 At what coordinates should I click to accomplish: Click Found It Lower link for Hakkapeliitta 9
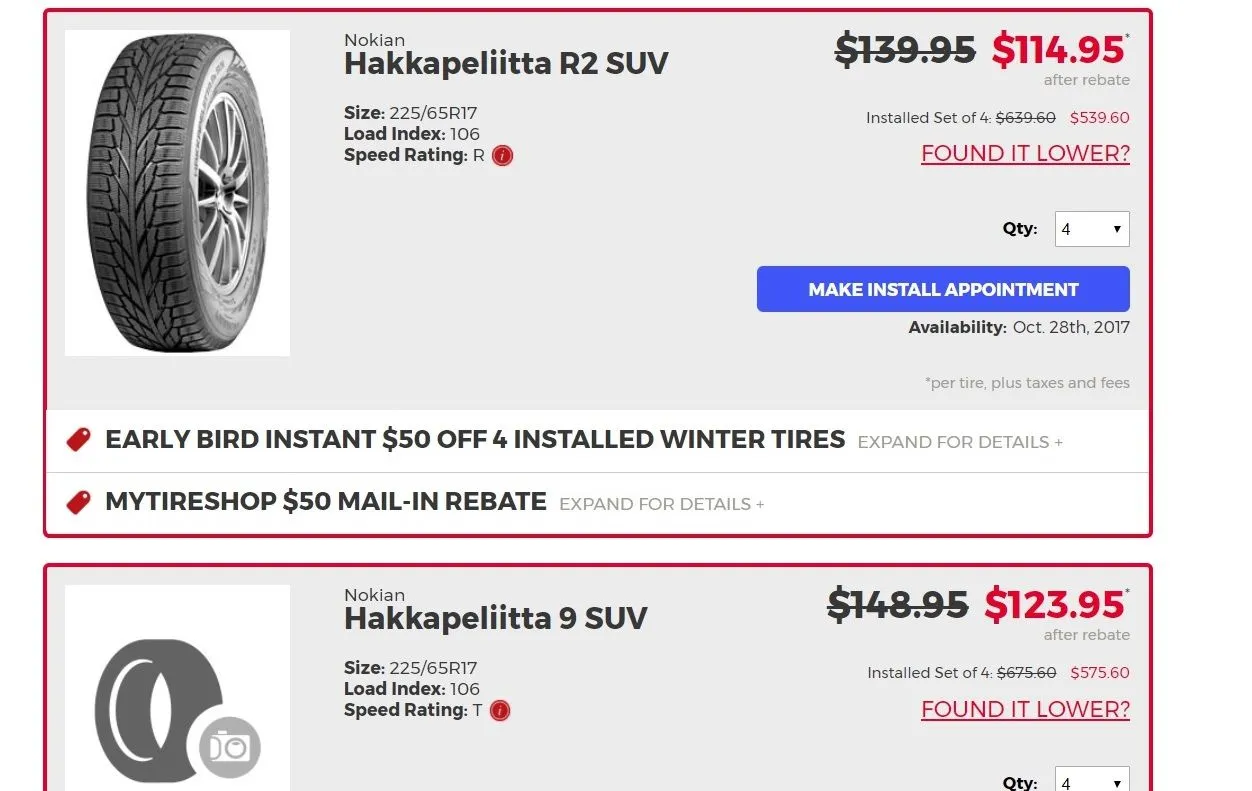pyautogui.click(x=1025, y=709)
